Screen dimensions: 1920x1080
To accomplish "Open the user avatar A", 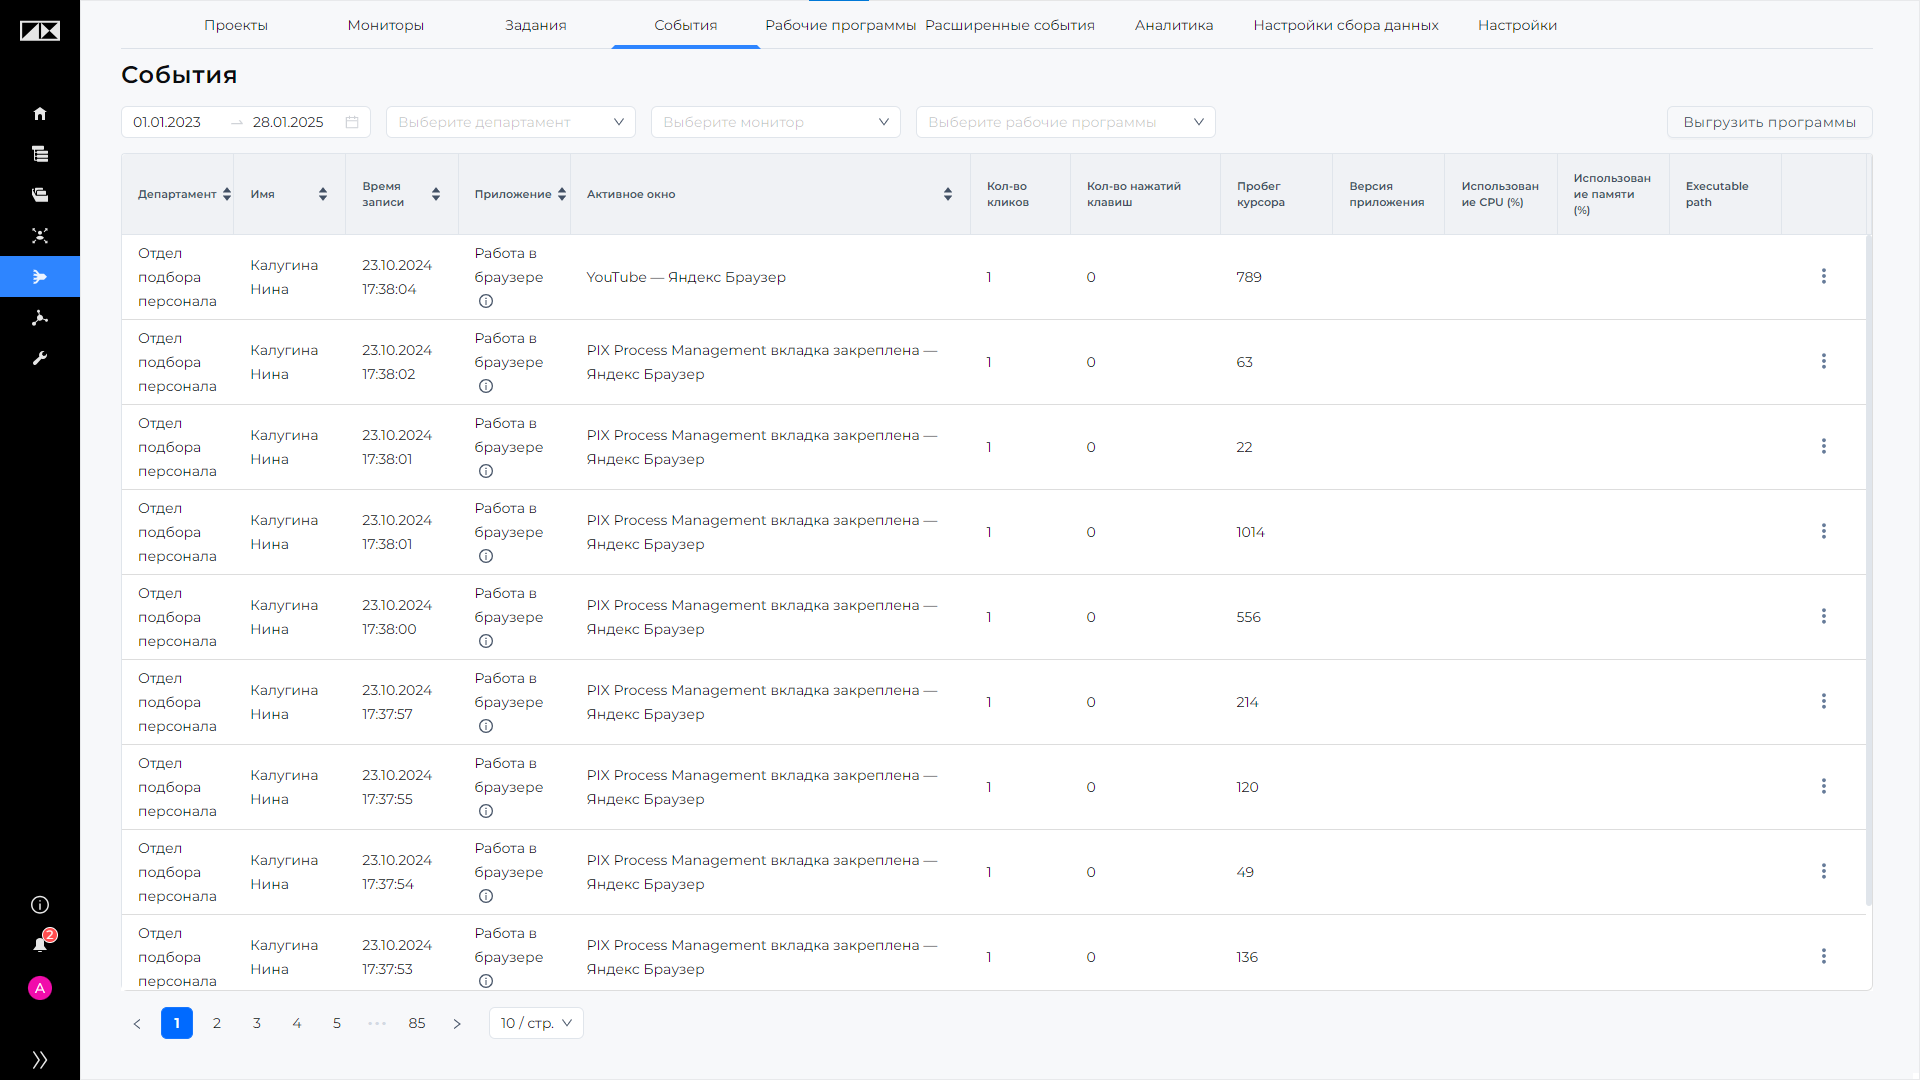I will (x=40, y=988).
